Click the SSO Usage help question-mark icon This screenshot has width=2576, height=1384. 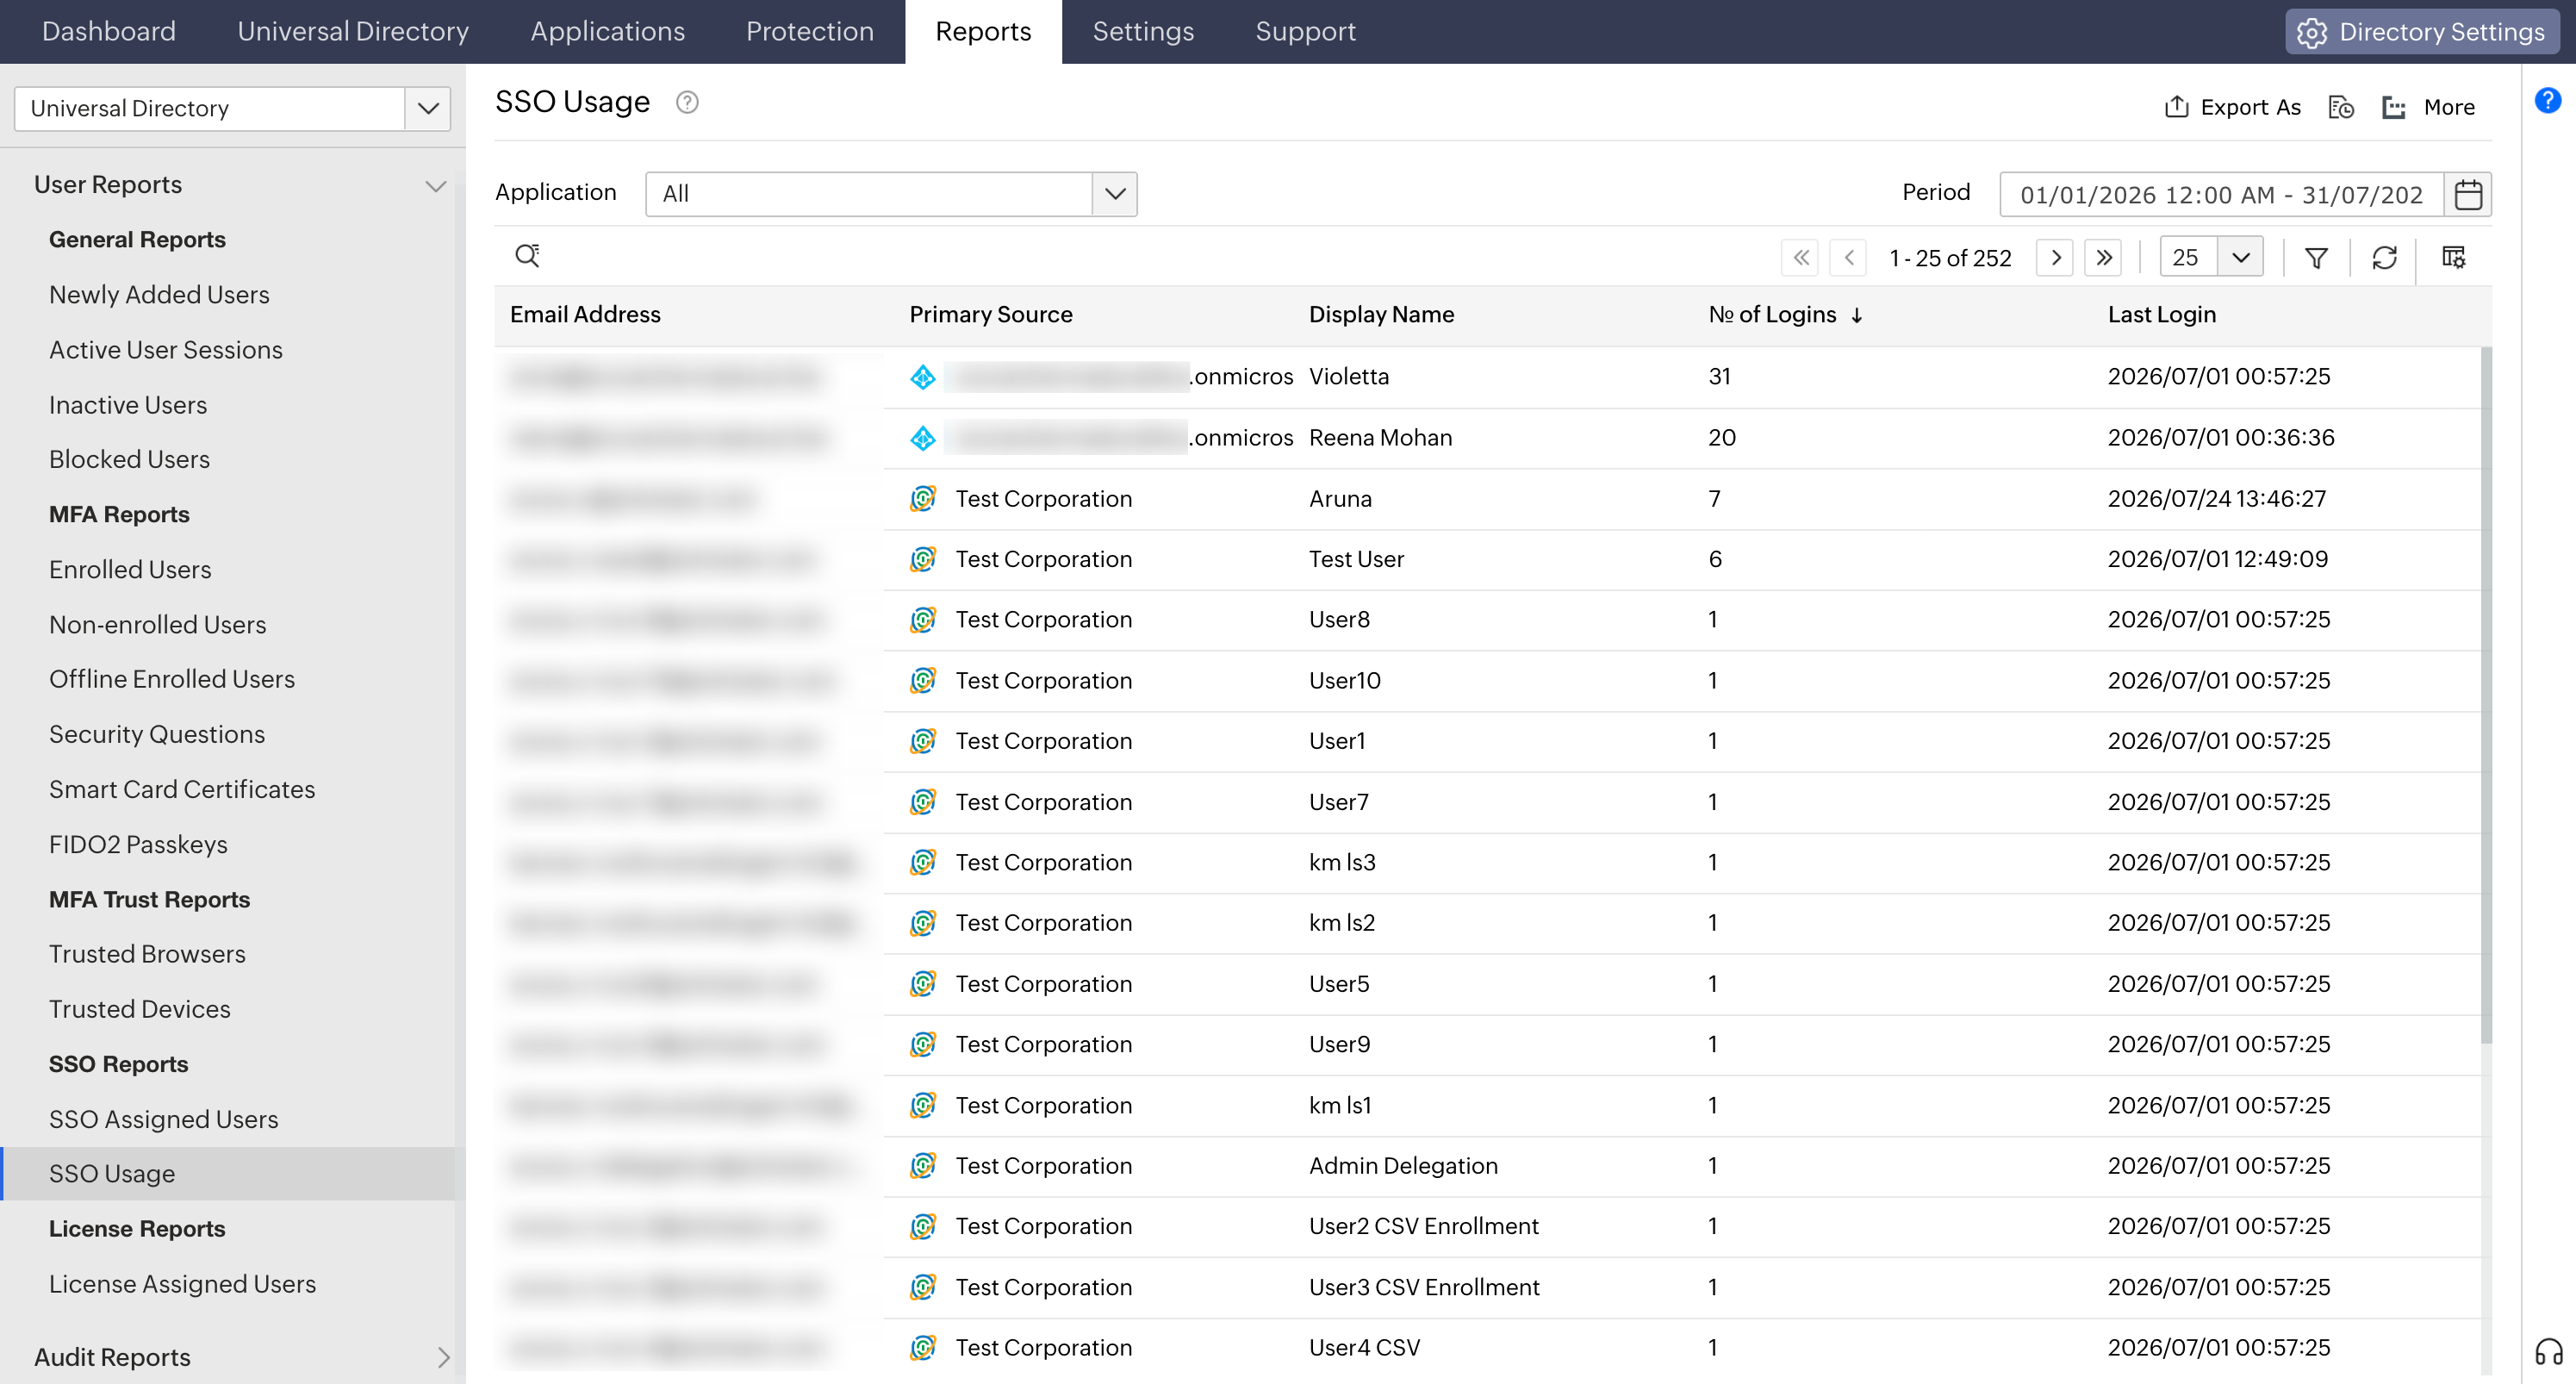click(687, 102)
